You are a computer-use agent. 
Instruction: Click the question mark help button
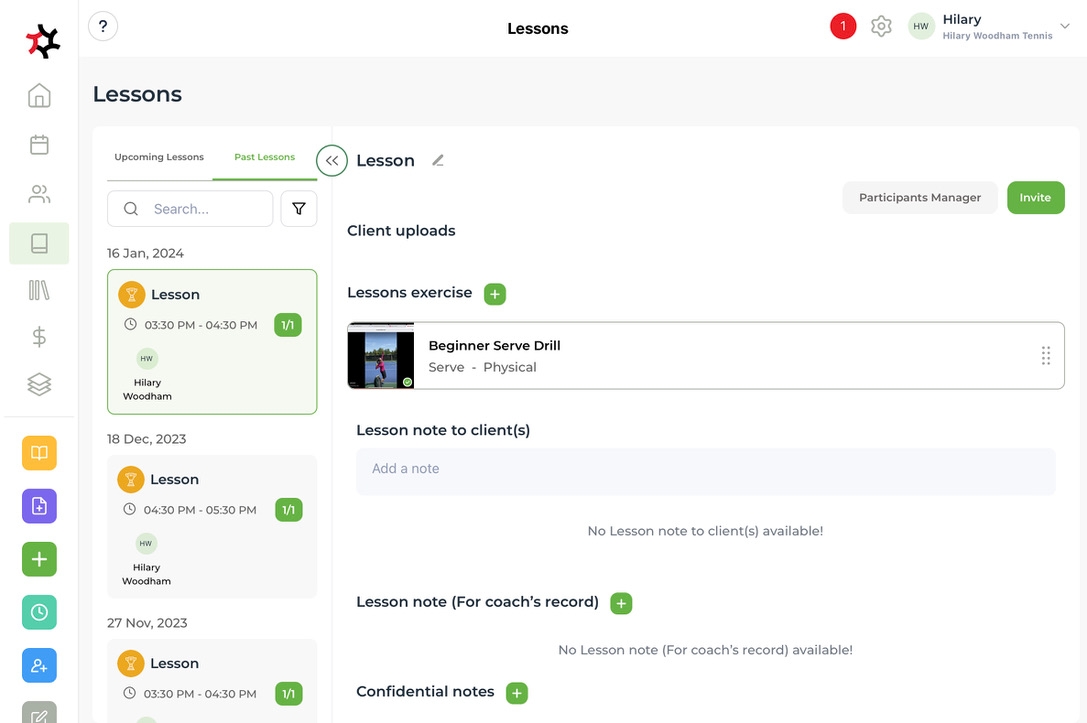pyautogui.click(x=103, y=27)
